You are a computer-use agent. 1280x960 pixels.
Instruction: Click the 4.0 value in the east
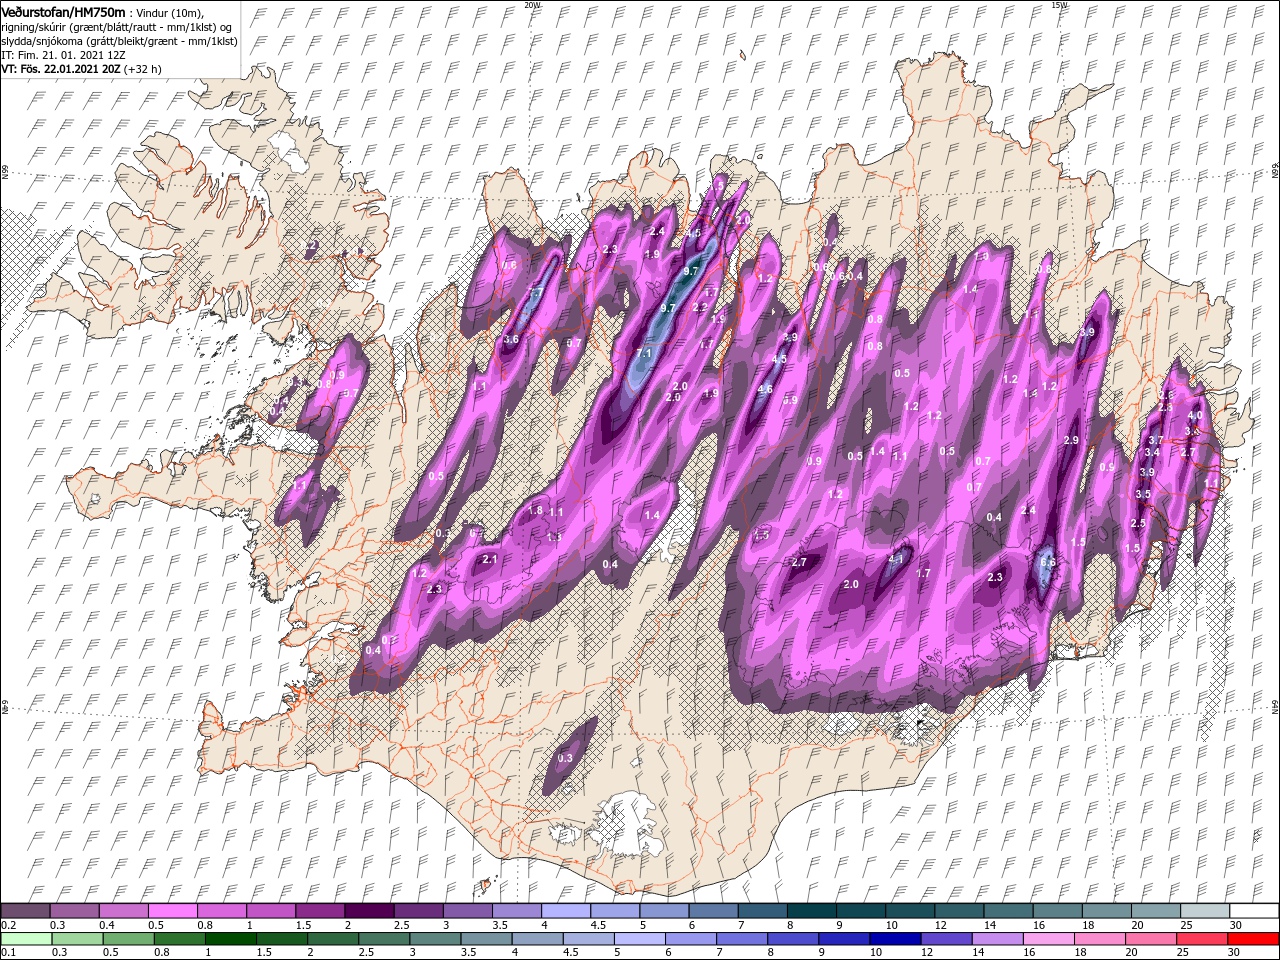click(x=1194, y=416)
